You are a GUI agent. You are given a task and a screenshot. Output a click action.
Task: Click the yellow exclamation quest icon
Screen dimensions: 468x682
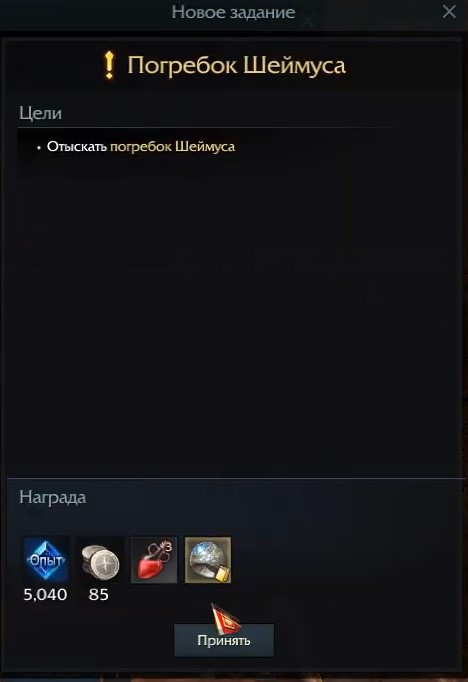tap(109, 65)
